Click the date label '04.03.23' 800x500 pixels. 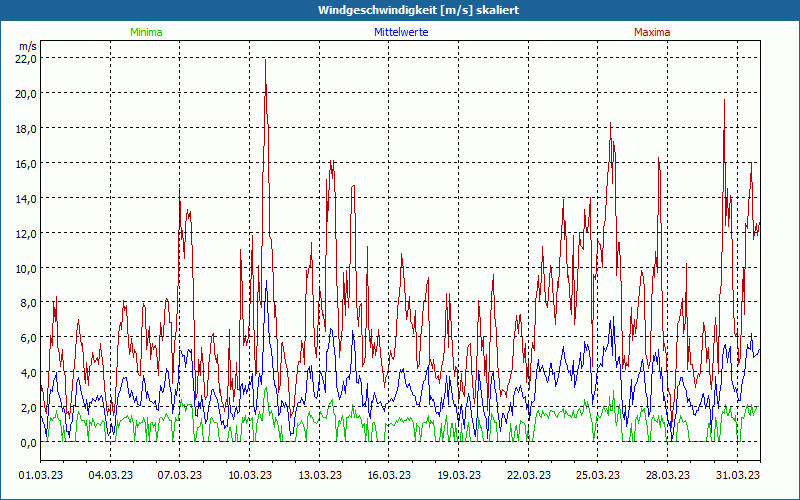point(110,476)
